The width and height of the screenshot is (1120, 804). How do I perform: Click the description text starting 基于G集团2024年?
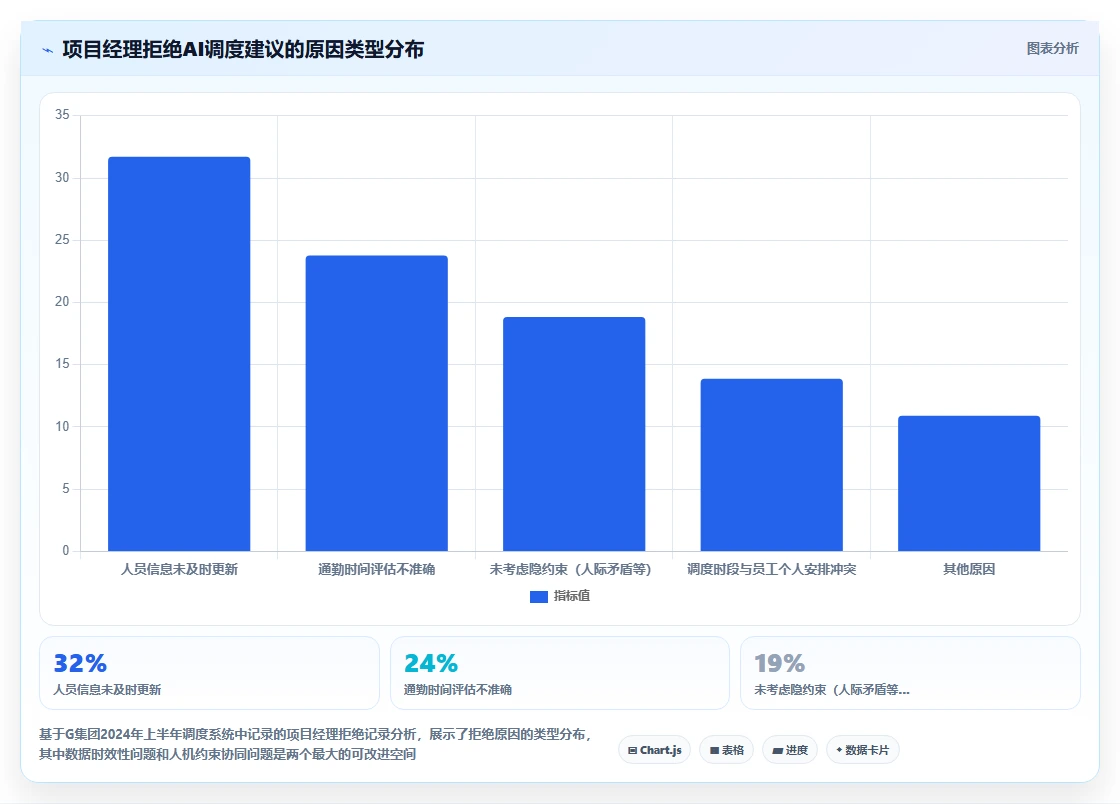[315, 744]
